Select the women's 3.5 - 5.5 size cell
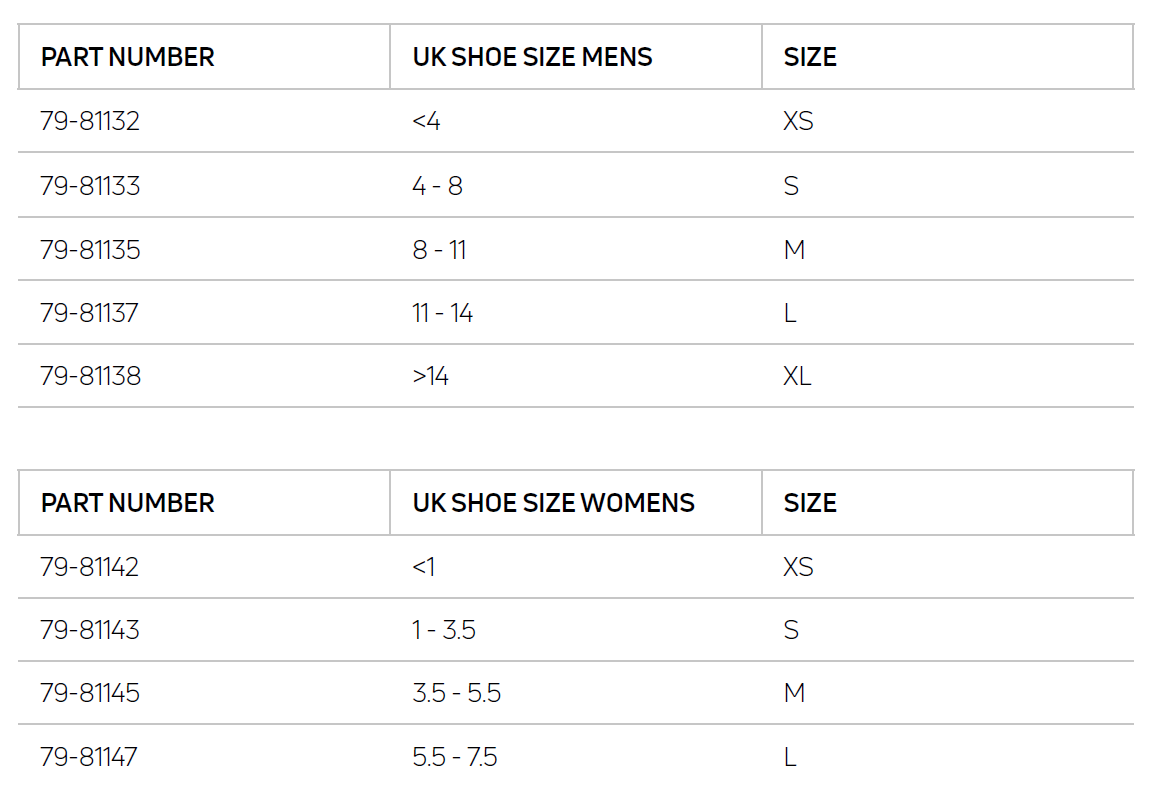The image size is (1160, 801). [456, 693]
